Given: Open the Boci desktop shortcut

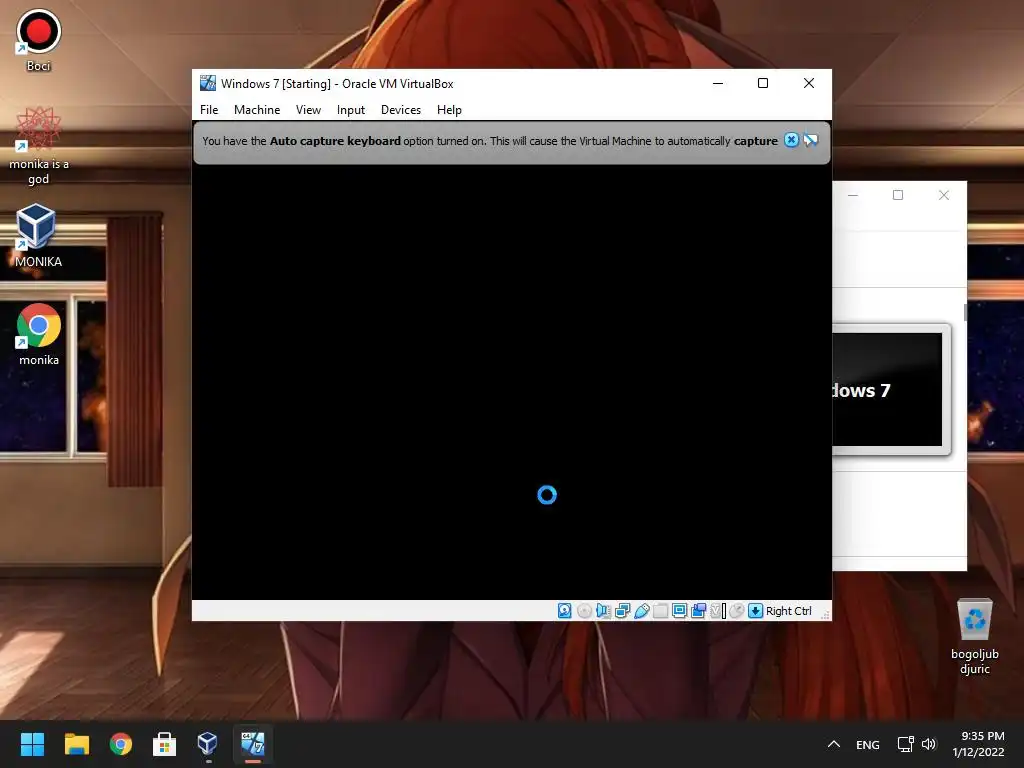Looking at the screenshot, I should [39, 40].
